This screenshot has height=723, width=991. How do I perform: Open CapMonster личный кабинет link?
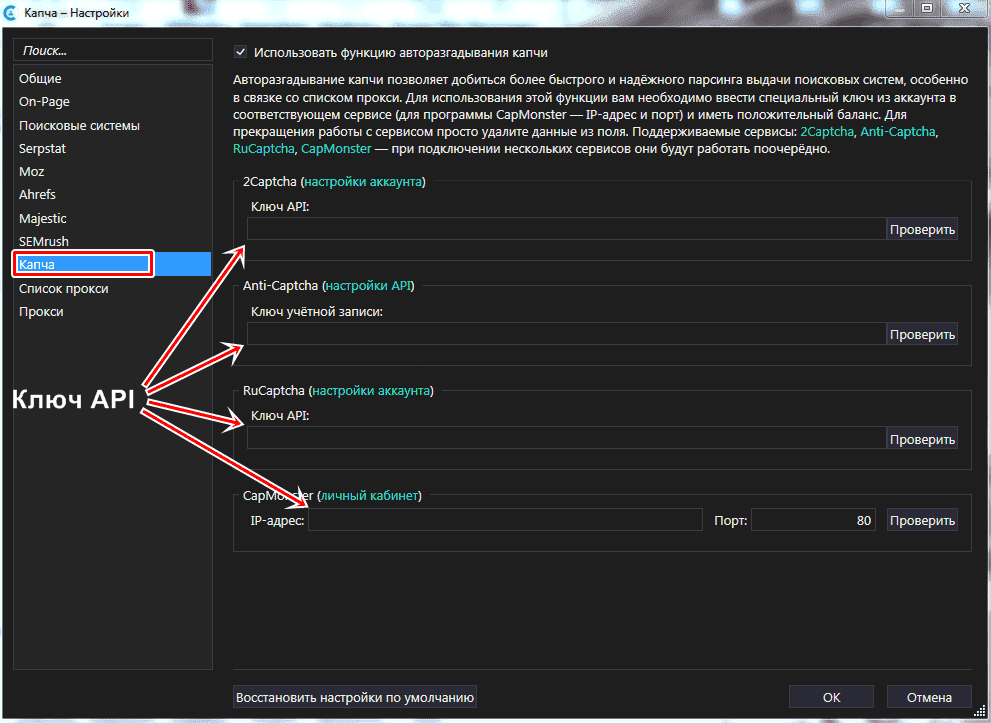click(369, 495)
